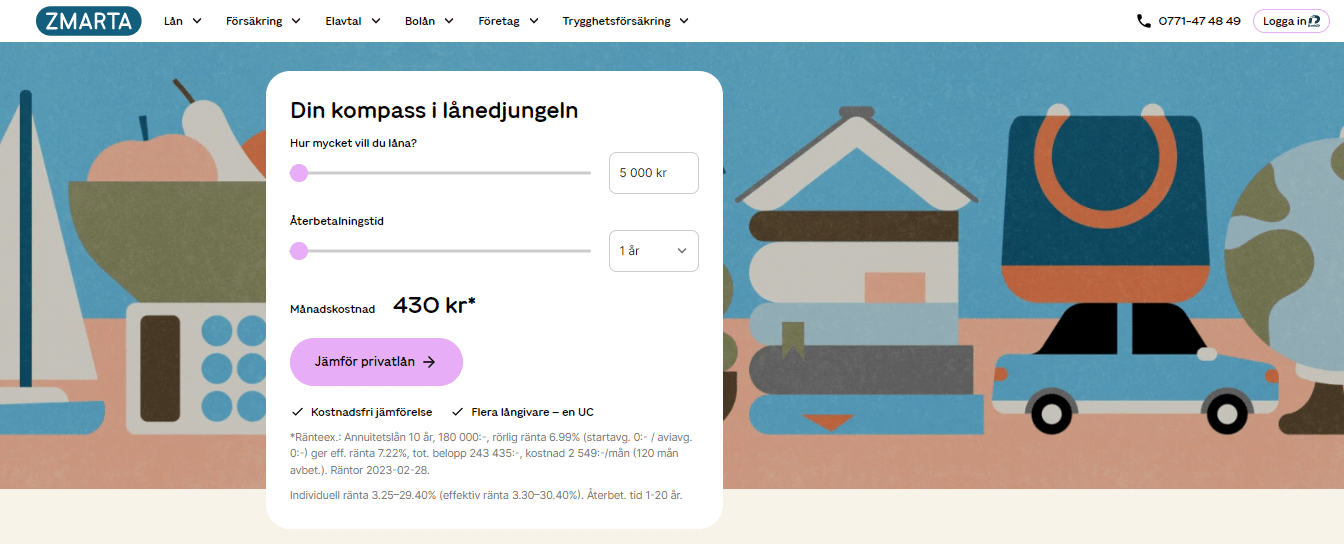Click the chevron arrow beside Trygghetsförsäkring

682,21
